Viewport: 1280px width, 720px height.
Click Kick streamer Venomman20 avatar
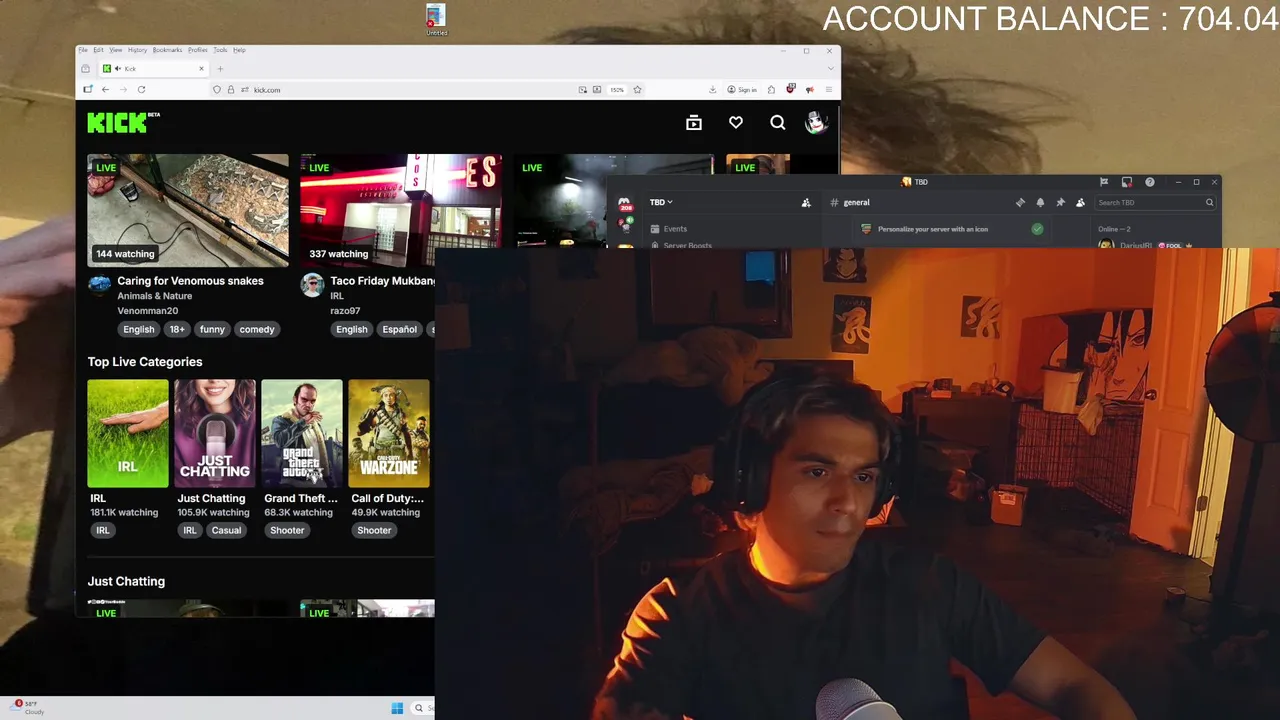click(x=99, y=284)
